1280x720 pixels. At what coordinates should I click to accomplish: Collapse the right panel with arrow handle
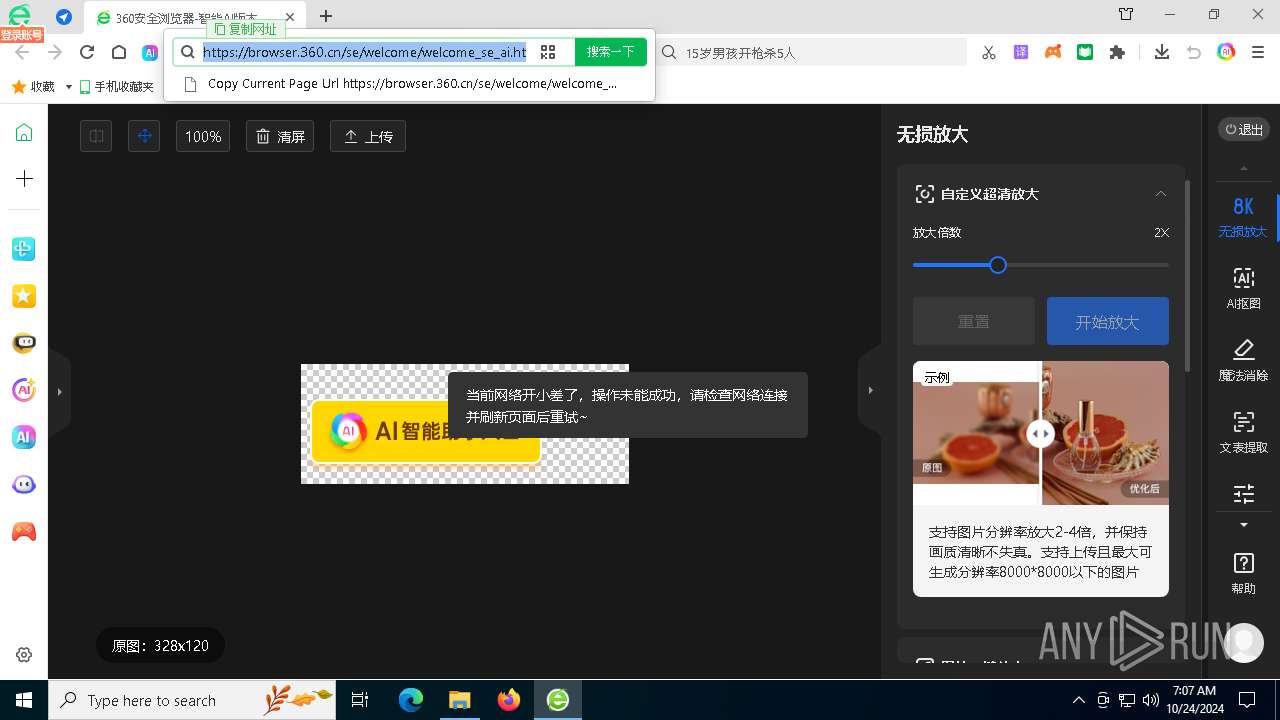tap(870, 390)
